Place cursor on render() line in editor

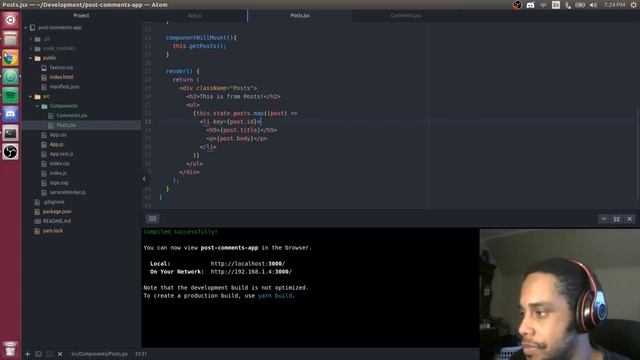point(182,71)
